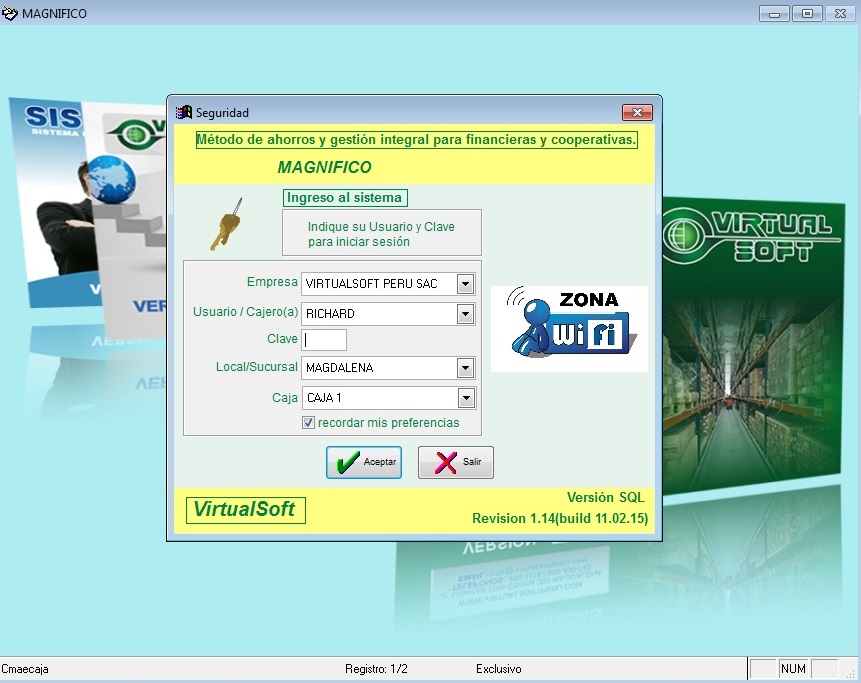Viewport: 861px width, 683px height.
Task: Maximize the MAGNIFICO main window
Action: click(x=807, y=13)
